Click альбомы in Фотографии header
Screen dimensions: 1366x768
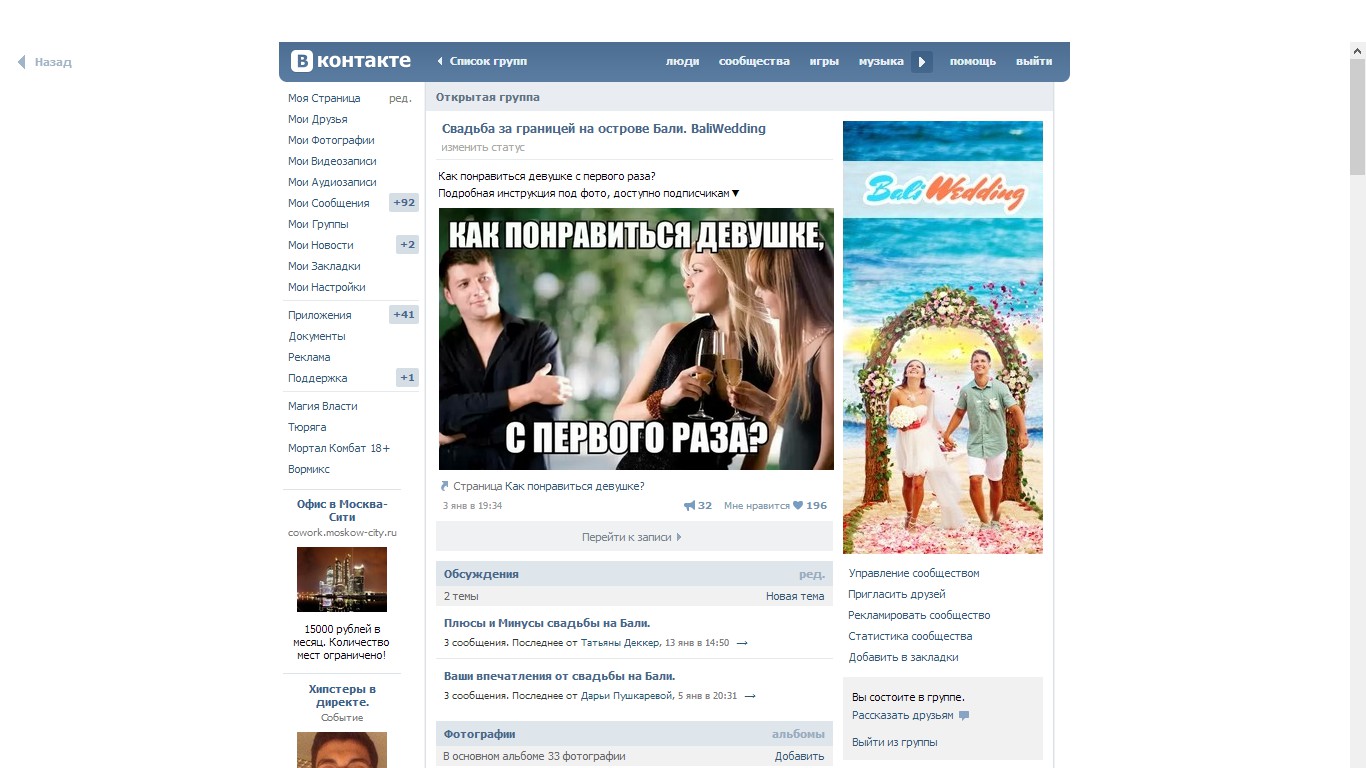coord(798,734)
